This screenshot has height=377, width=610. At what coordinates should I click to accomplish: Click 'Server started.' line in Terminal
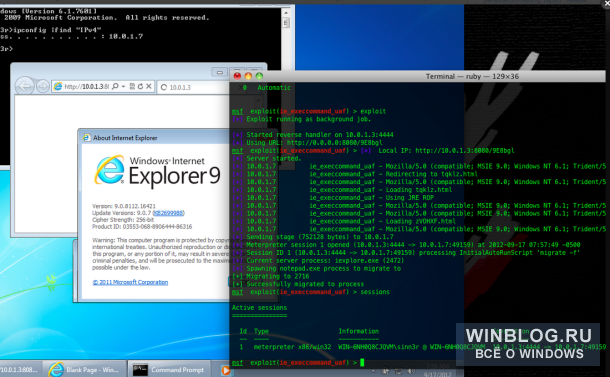pos(273,158)
